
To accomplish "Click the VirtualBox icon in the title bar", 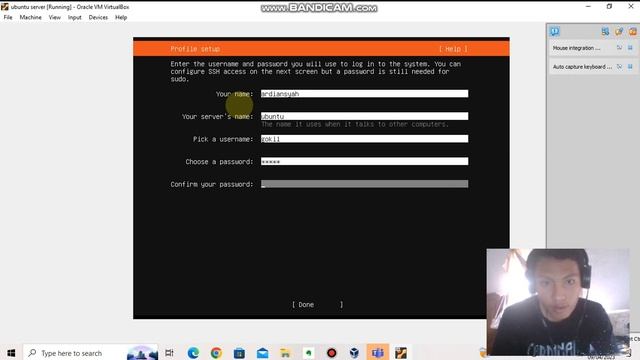I will pyautogui.click(x=4, y=7).
